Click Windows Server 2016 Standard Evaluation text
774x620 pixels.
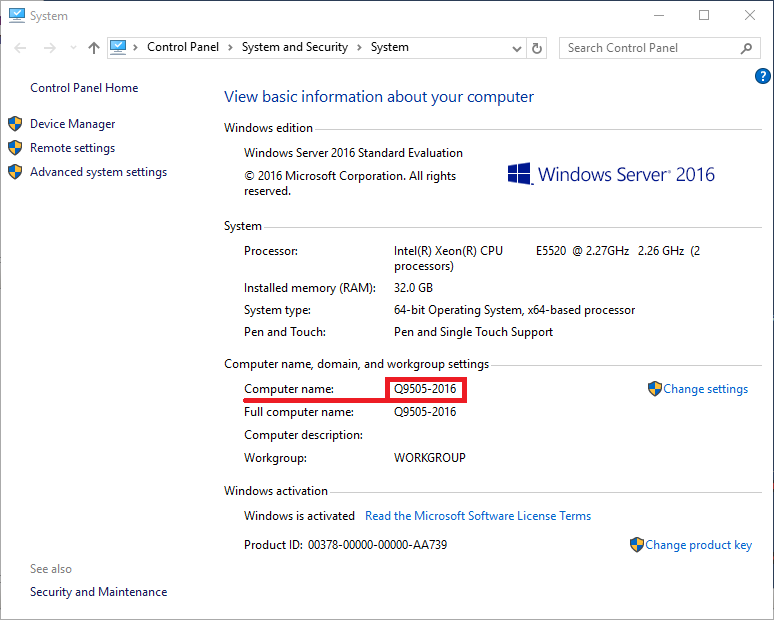click(x=353, y=153)
